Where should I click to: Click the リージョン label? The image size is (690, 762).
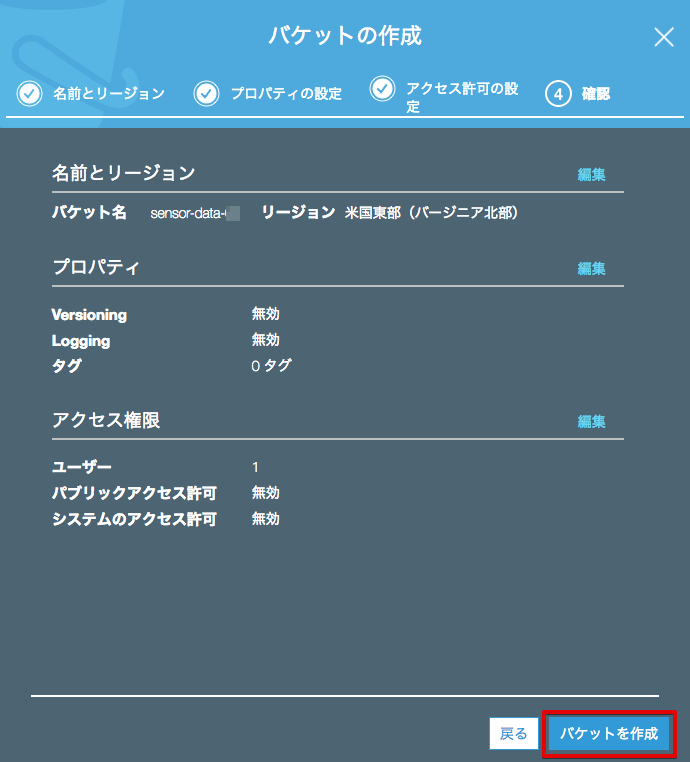click(x=298, y=212)
